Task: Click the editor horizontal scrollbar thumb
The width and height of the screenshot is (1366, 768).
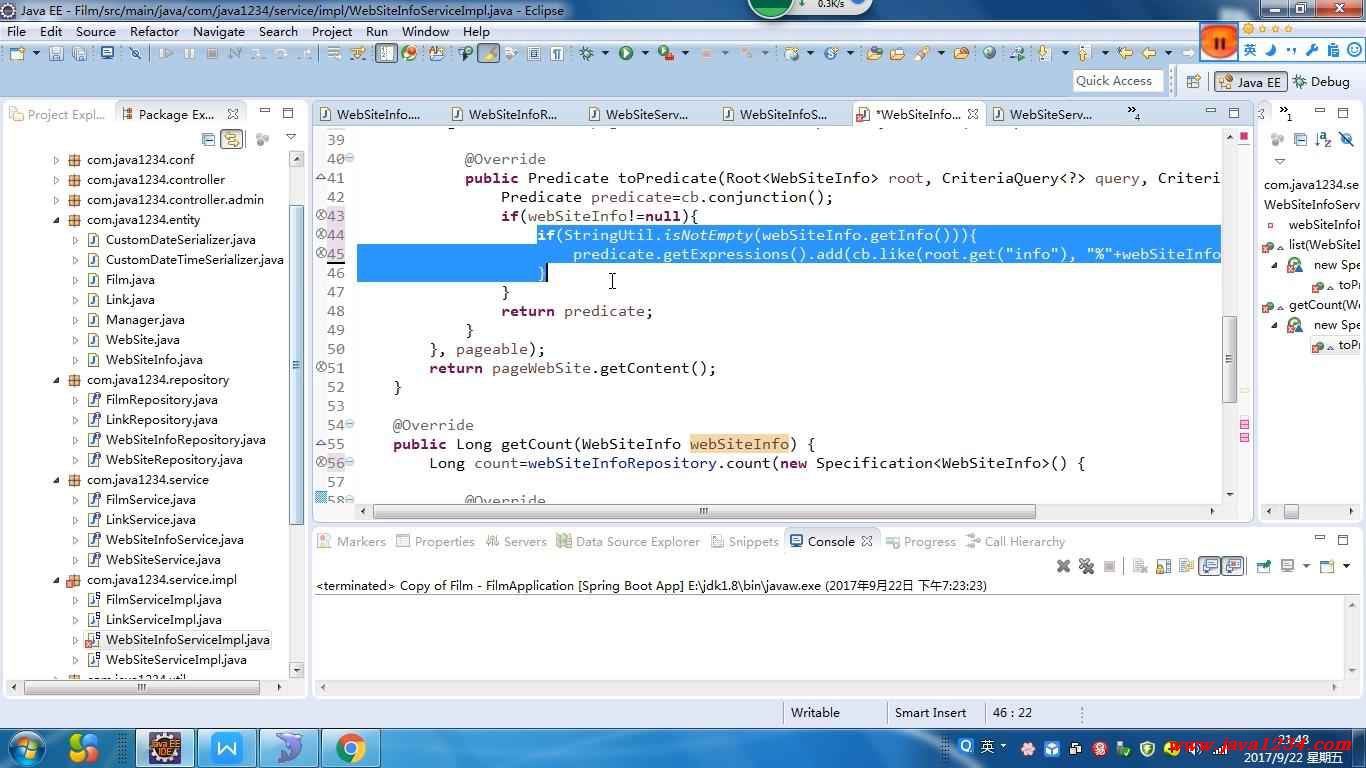Action: [x=704, y=511]
